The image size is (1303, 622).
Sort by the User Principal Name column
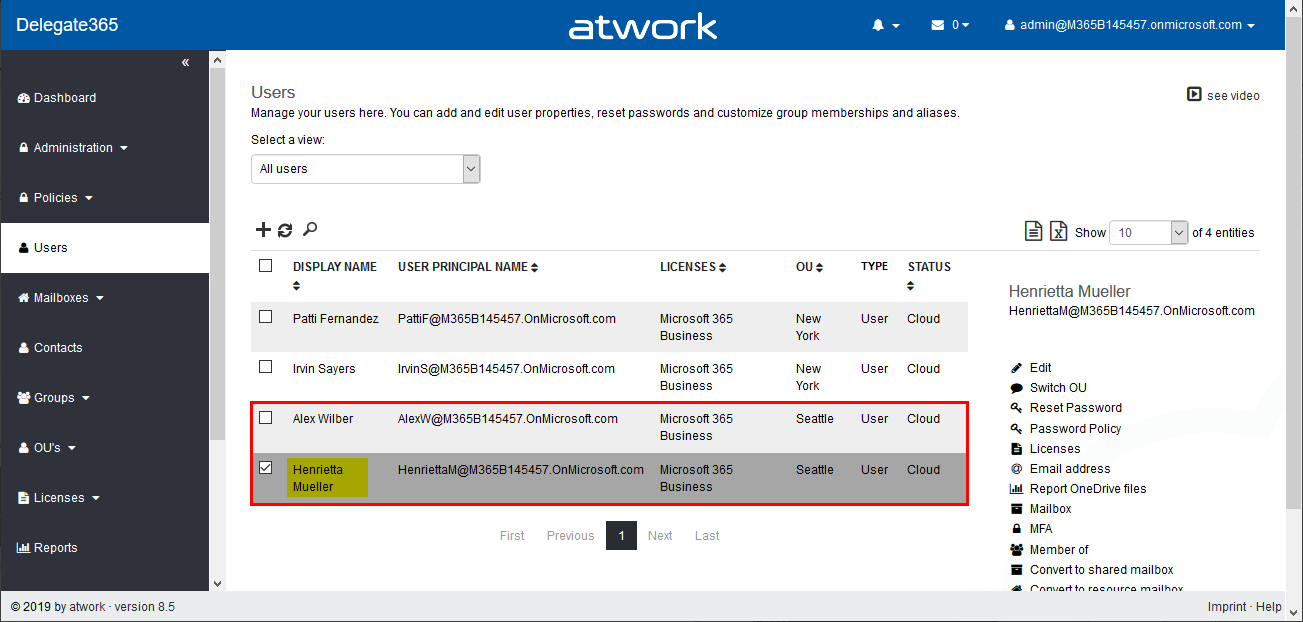click(468, 267)
